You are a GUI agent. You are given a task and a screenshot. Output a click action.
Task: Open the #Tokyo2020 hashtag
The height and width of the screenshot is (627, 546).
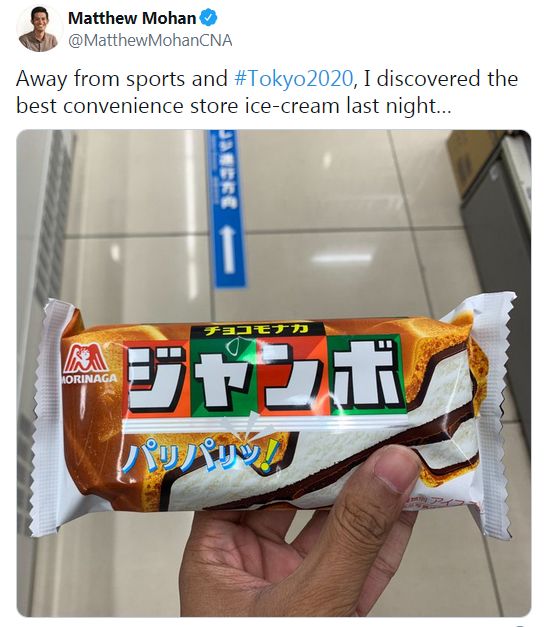(x=293, y=78)
